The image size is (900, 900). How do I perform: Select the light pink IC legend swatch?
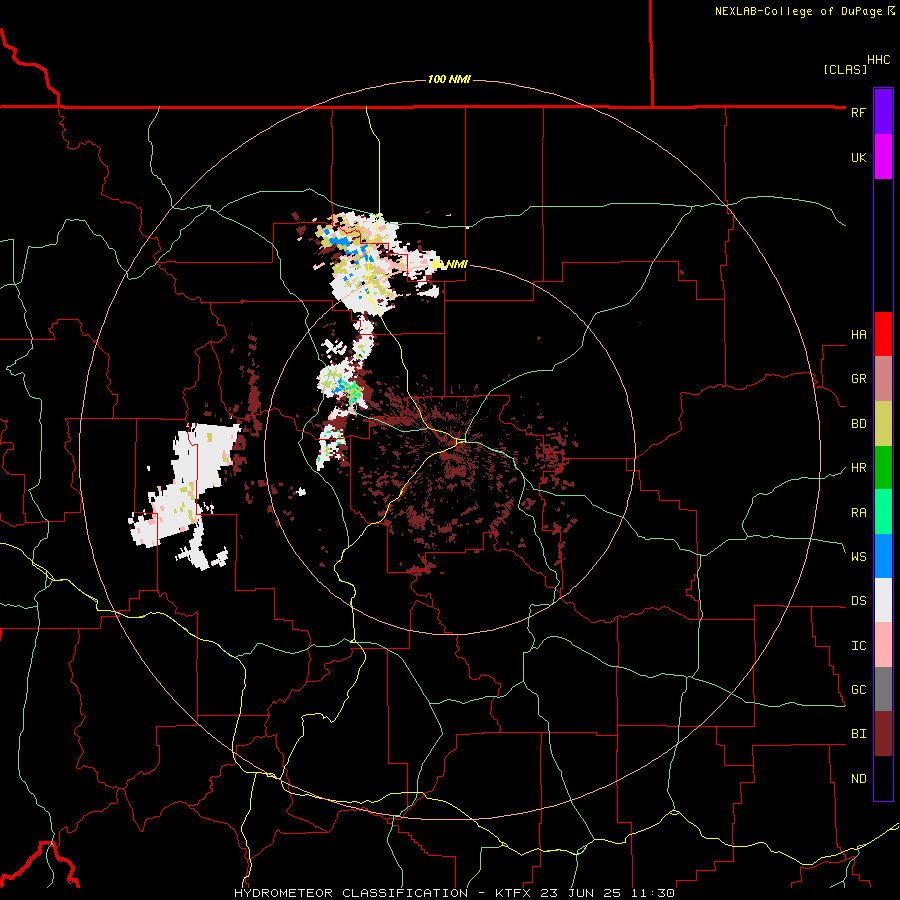[883, 645]
